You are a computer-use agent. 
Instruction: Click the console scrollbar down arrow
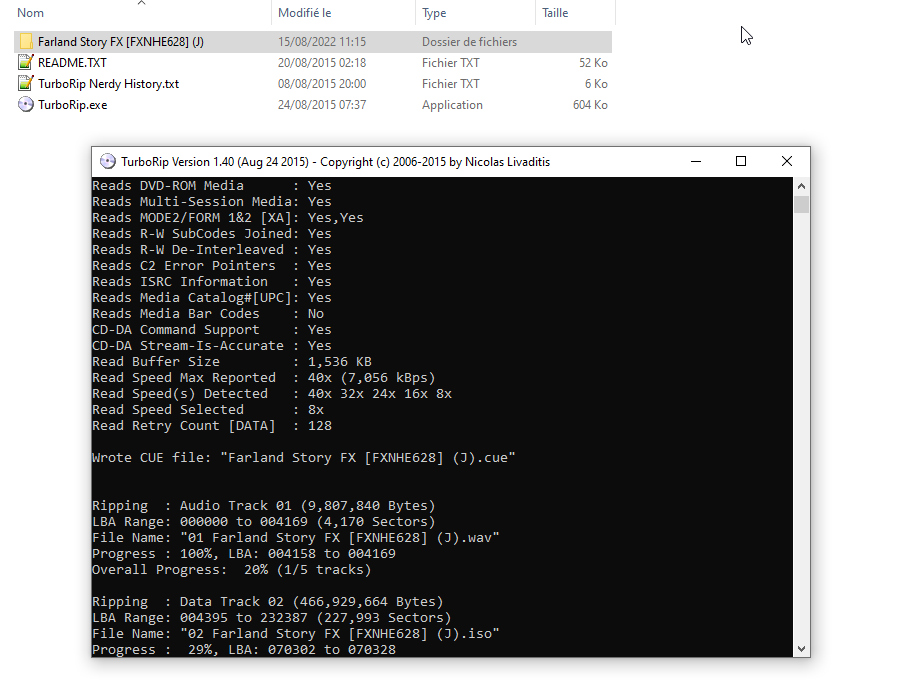(801, 649)
